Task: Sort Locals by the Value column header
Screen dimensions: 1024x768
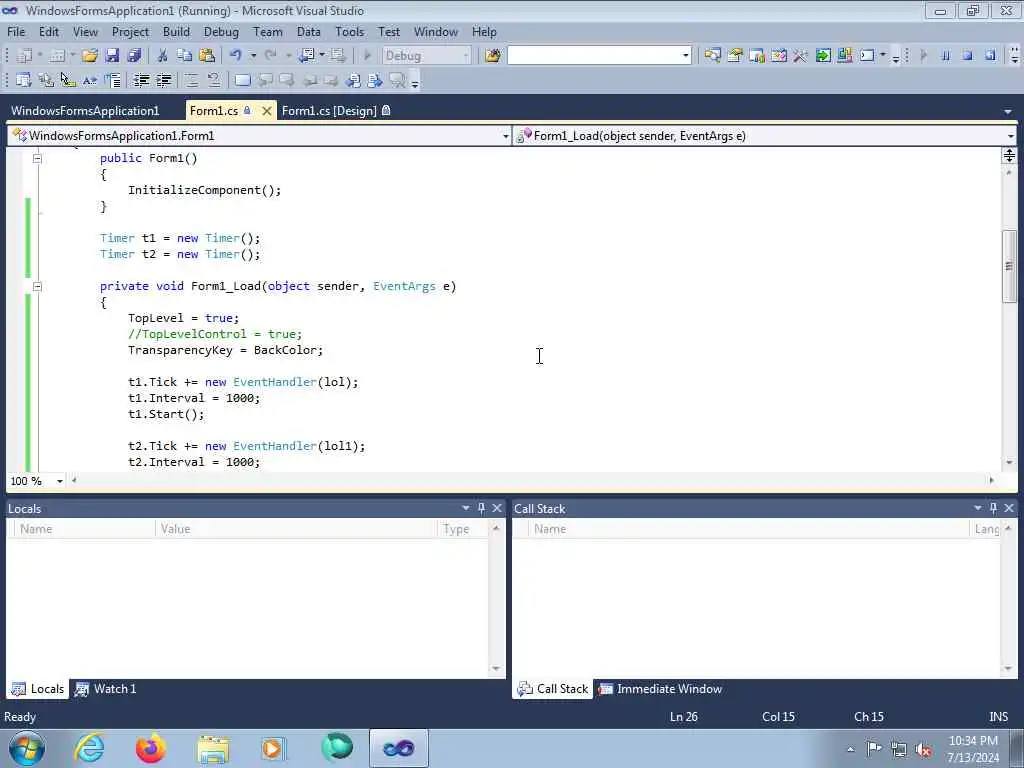Action: (296, 529)
